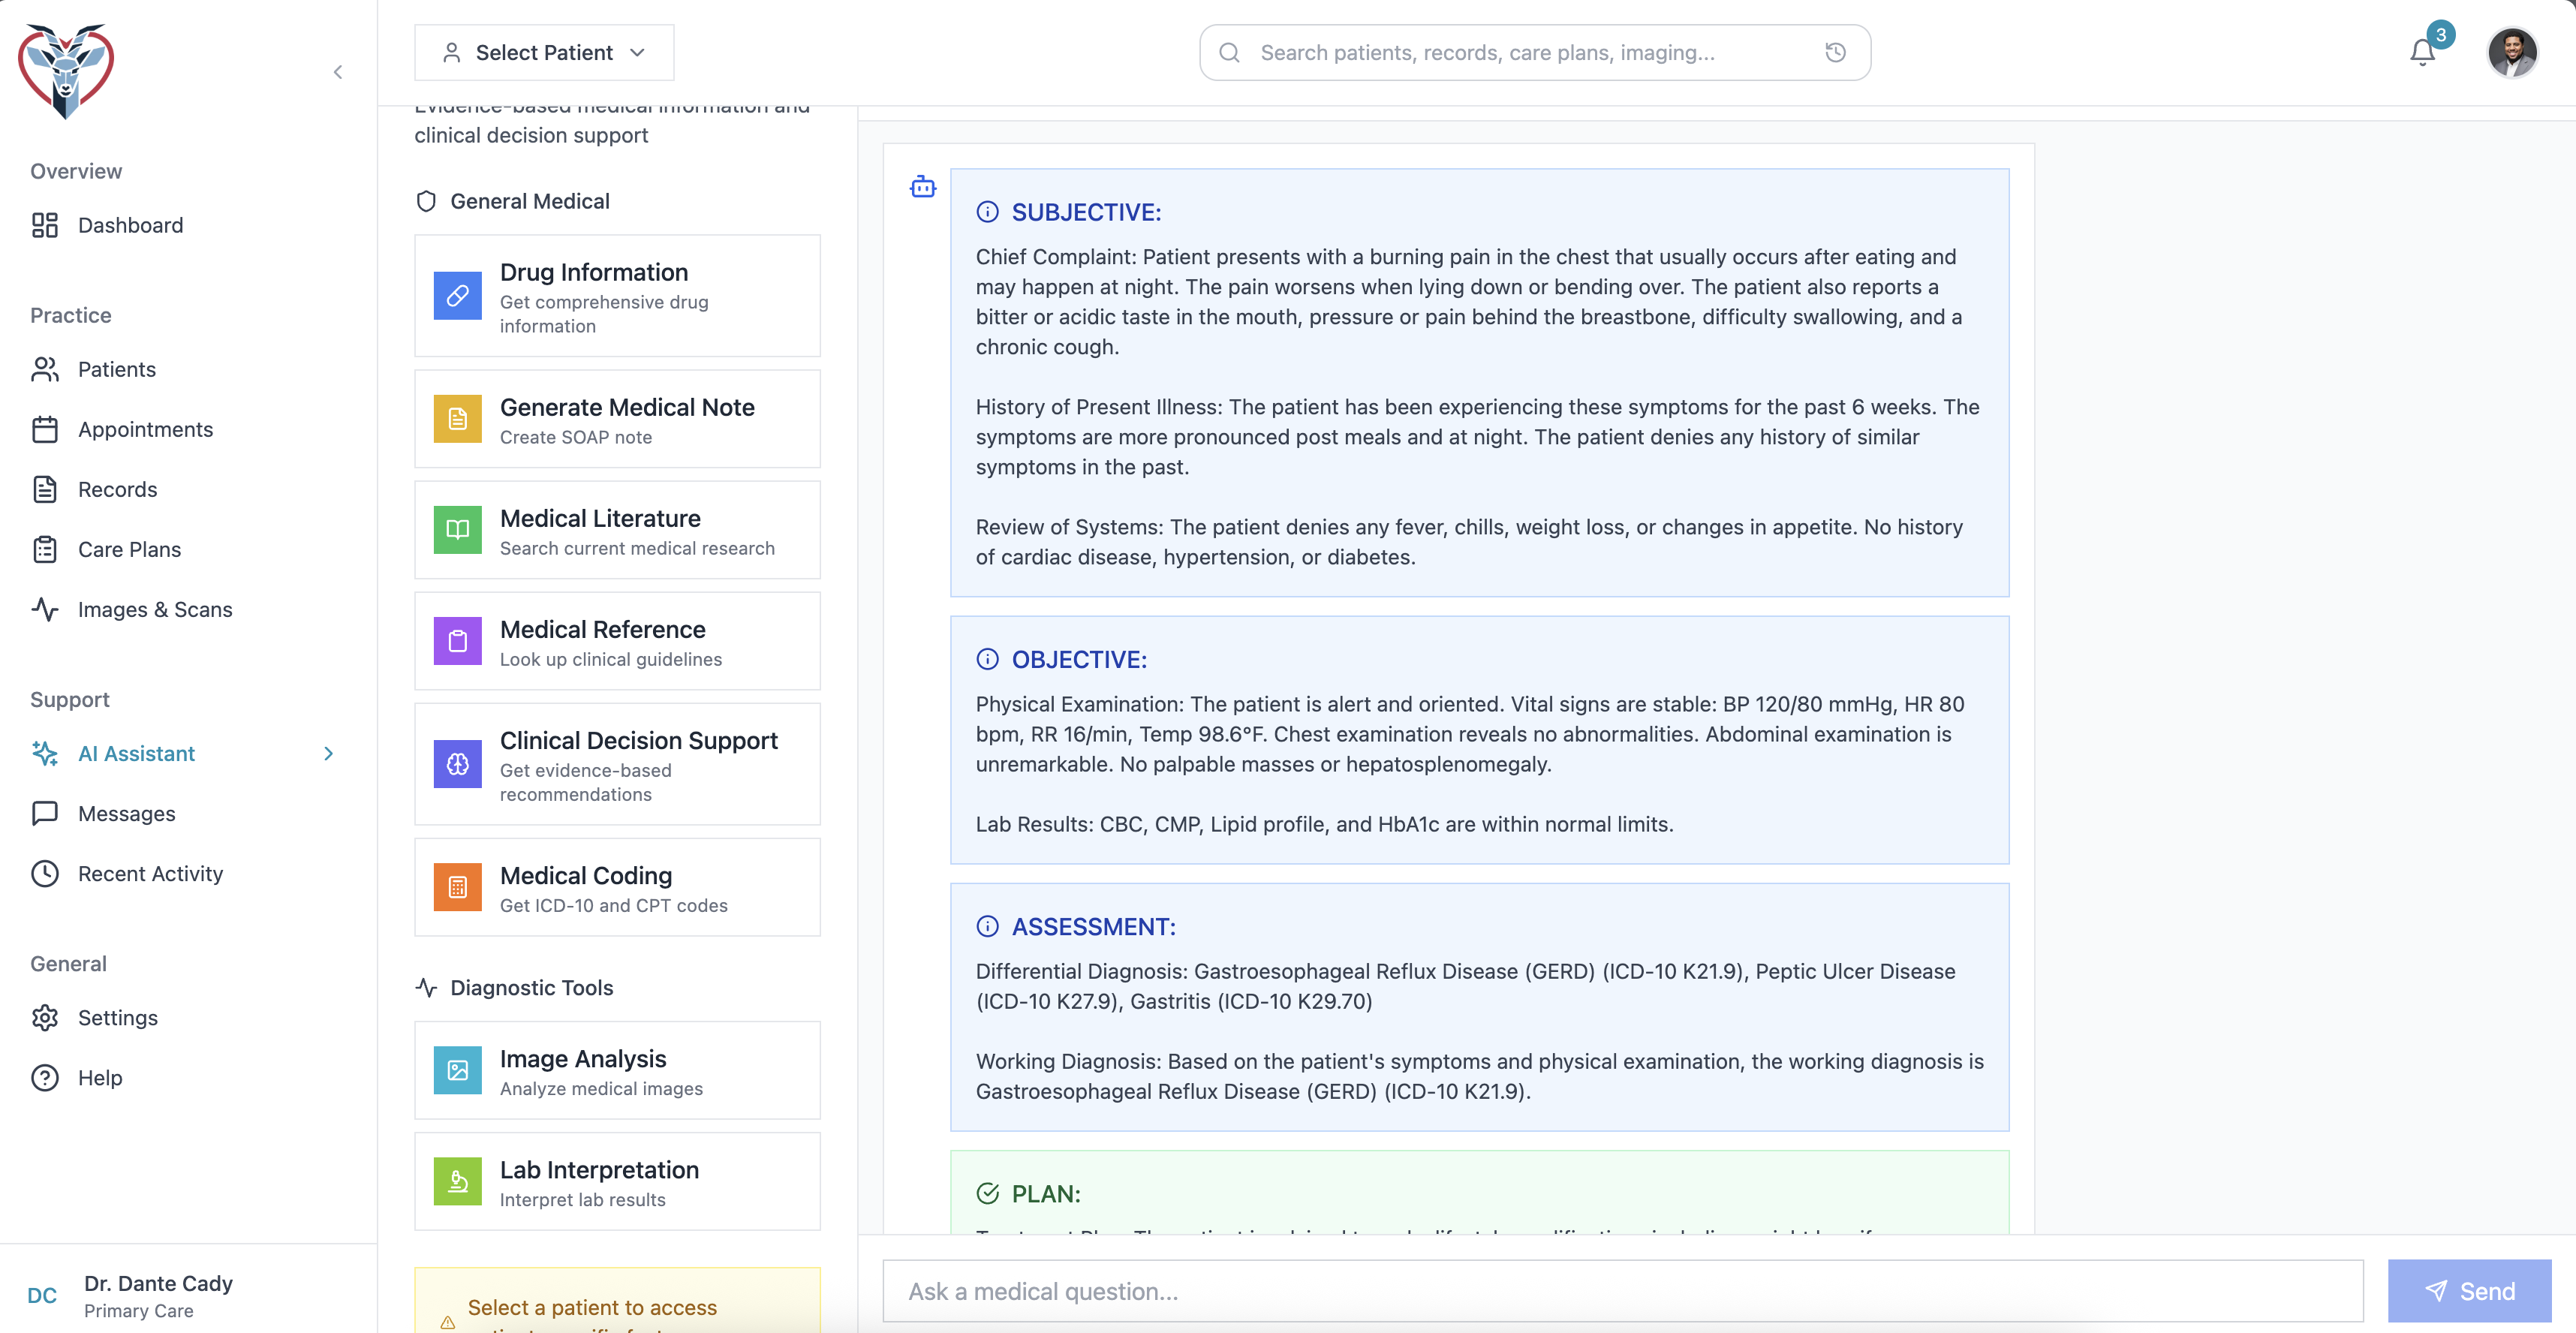This screenshot has width=2576, height=1333.
Task: Go to the Appointments page
Action: (x=145, y=429)
